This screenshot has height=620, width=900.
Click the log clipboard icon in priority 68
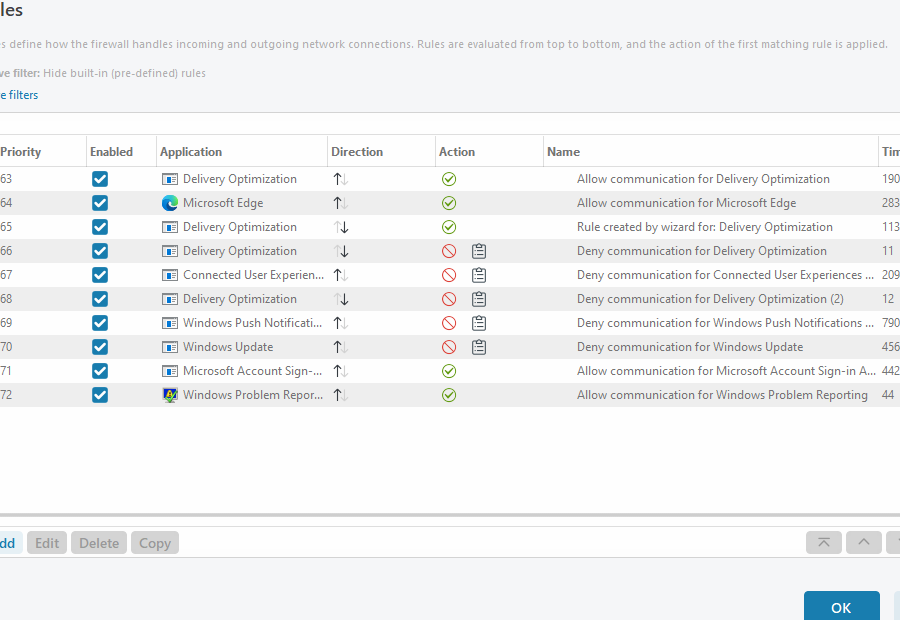479,299
